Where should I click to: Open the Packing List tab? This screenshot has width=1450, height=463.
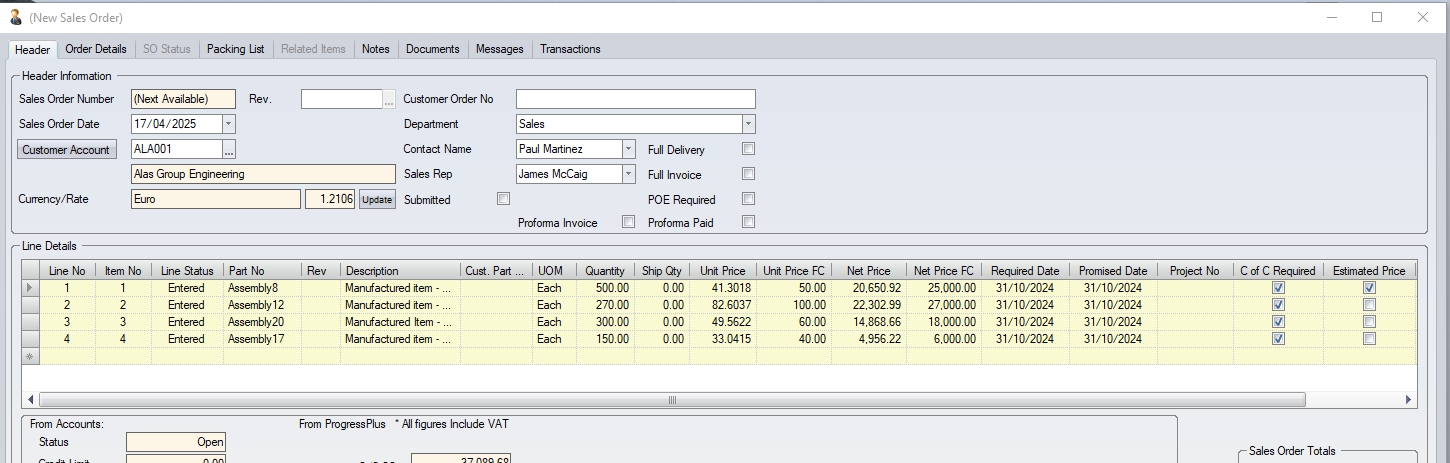235,49
